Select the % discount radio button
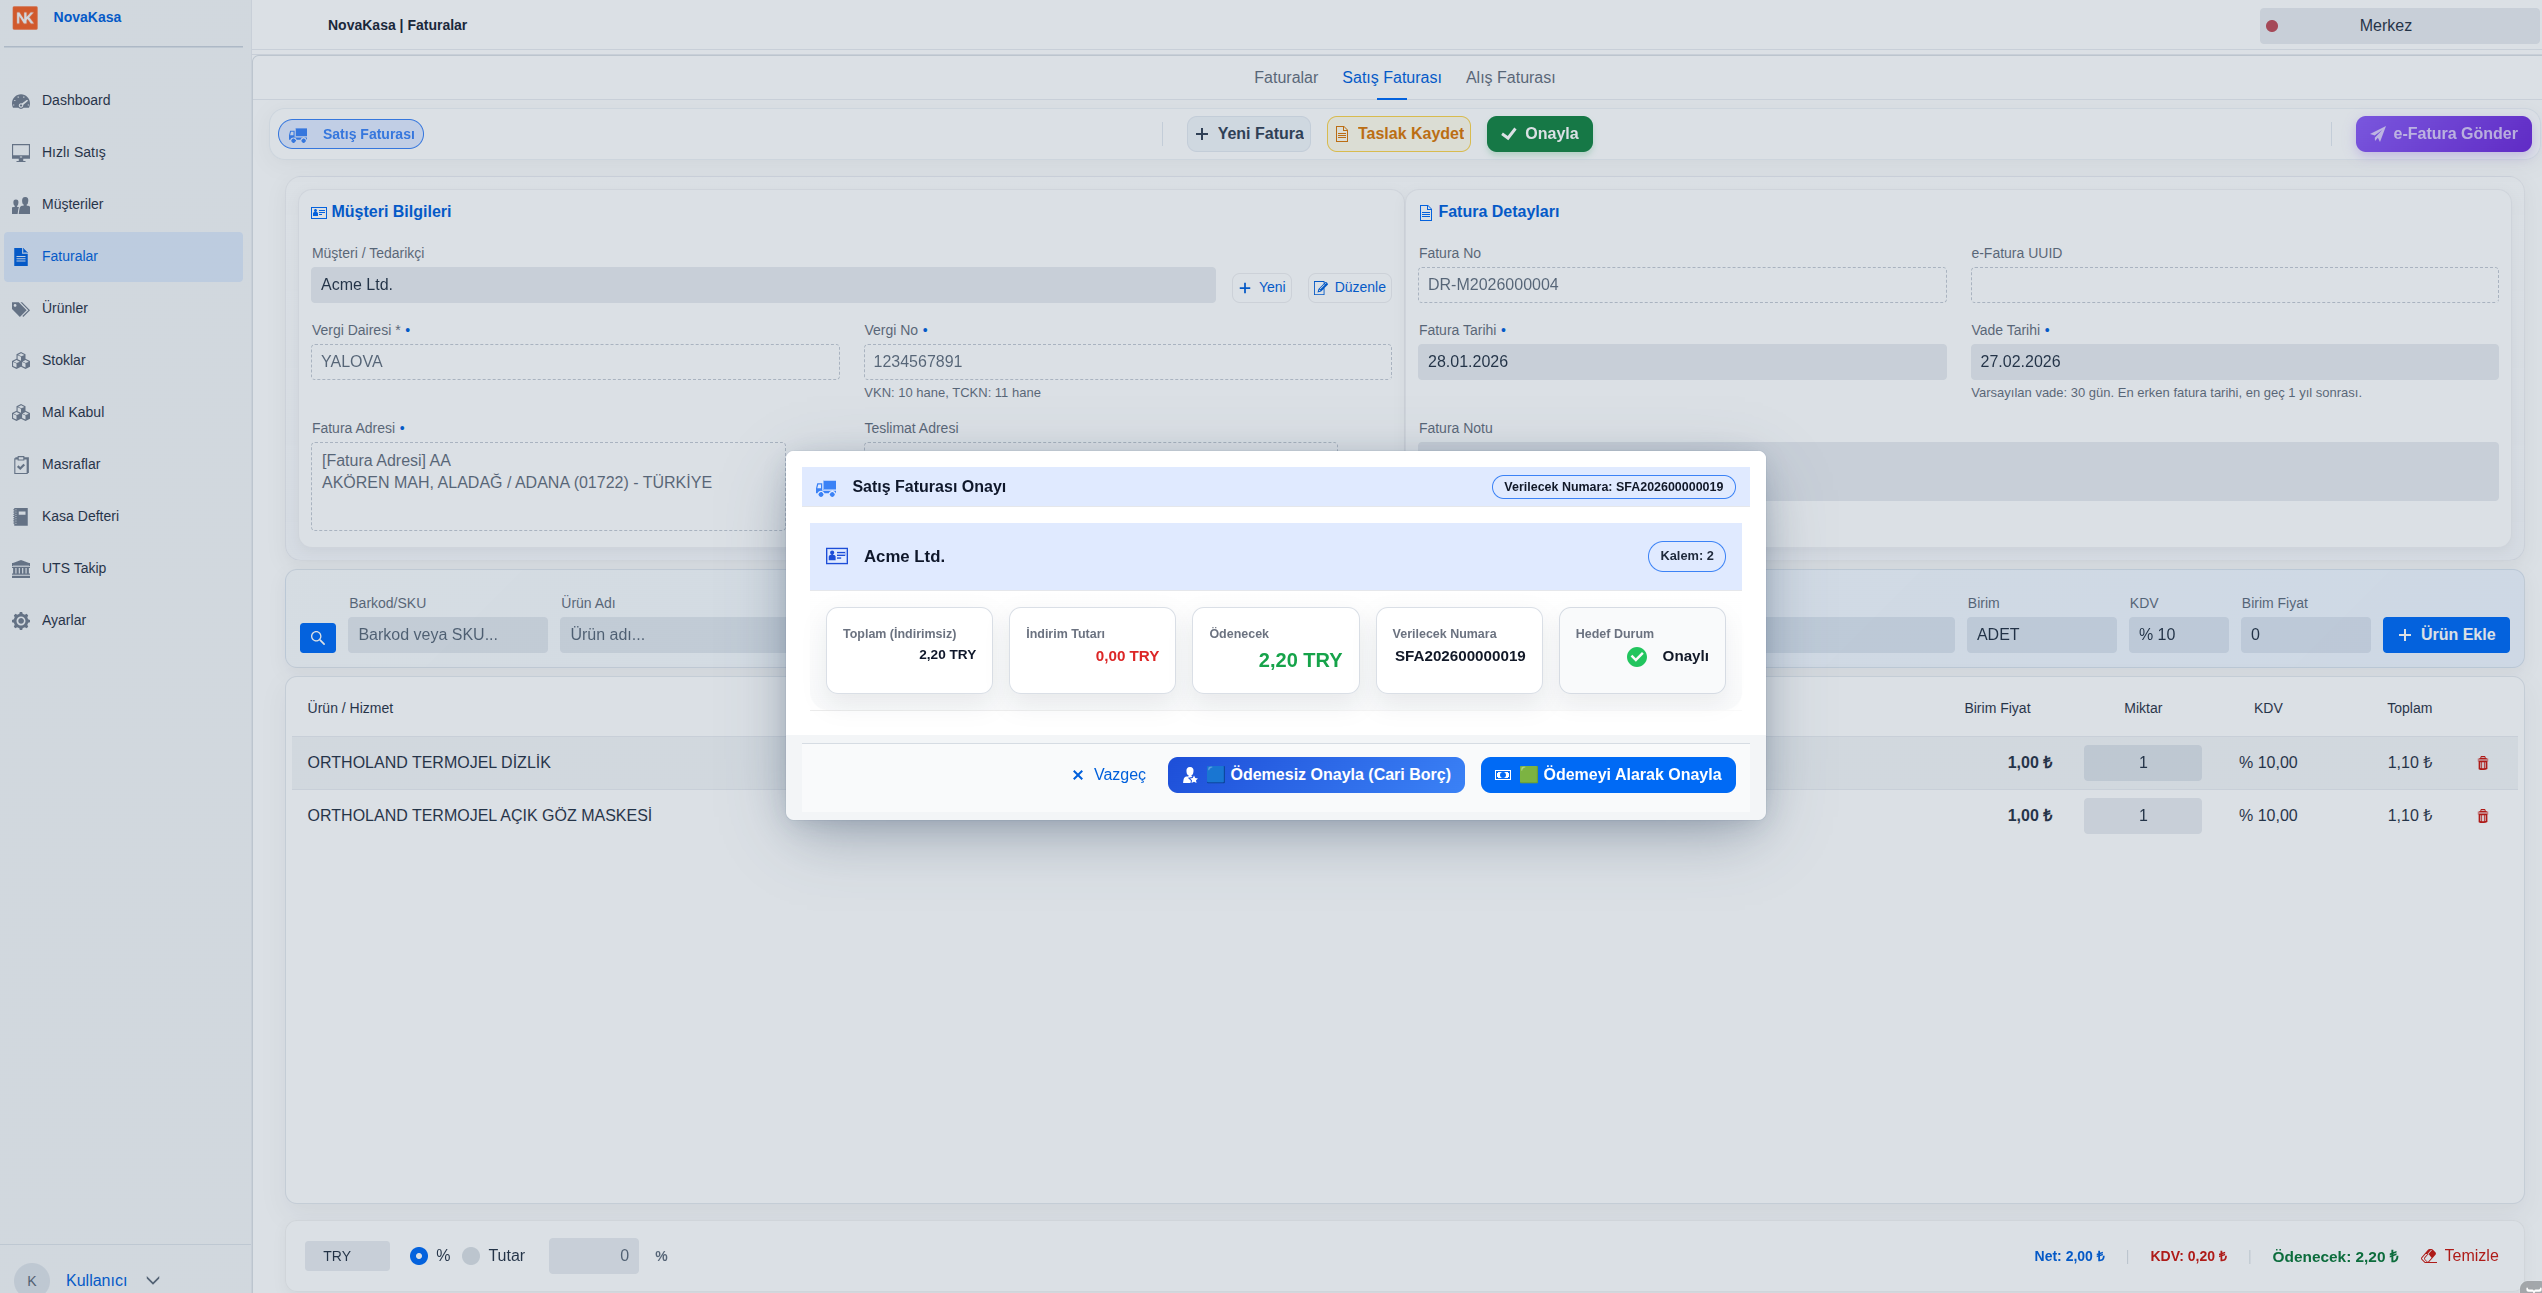The width and height of the screenshot is (2542, 1293). pos(419,1256)
